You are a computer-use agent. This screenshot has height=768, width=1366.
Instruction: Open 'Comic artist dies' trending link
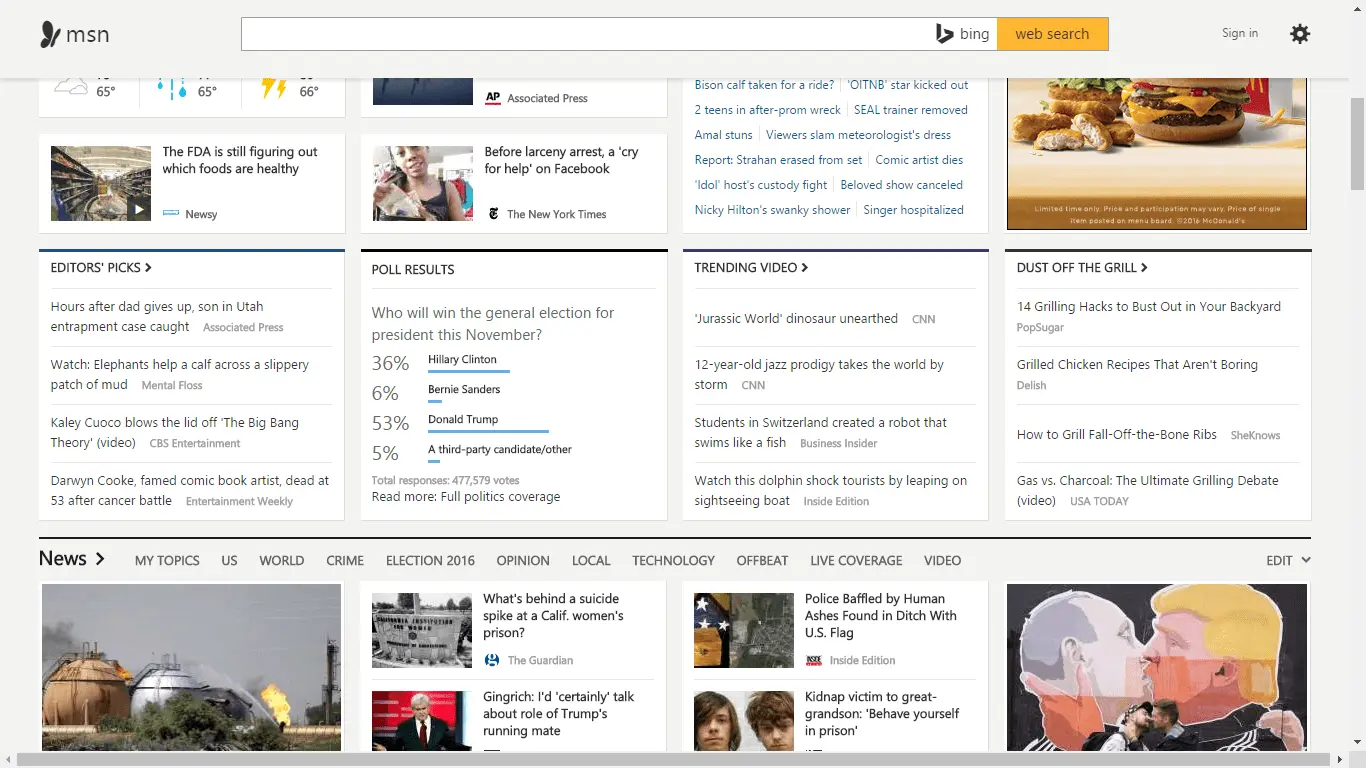919,160
